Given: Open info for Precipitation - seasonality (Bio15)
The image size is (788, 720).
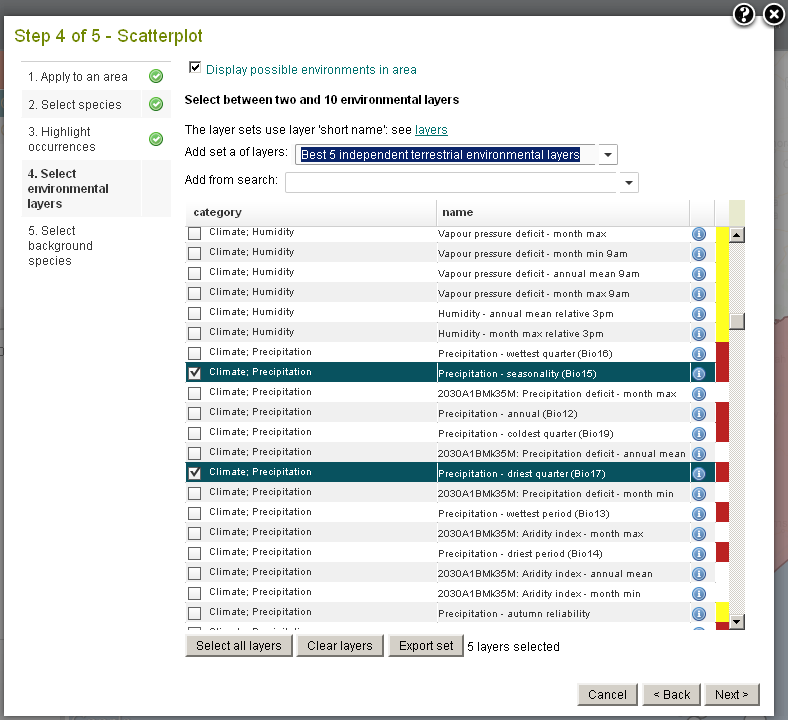Looking at the screenshot, I should pos(699,374).
